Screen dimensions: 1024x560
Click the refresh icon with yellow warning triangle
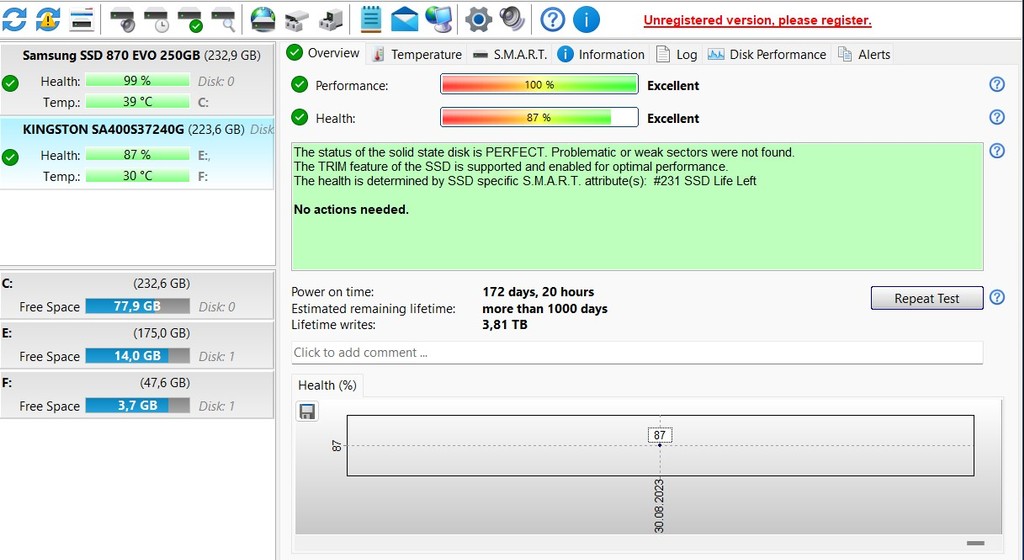pos(47,19)
